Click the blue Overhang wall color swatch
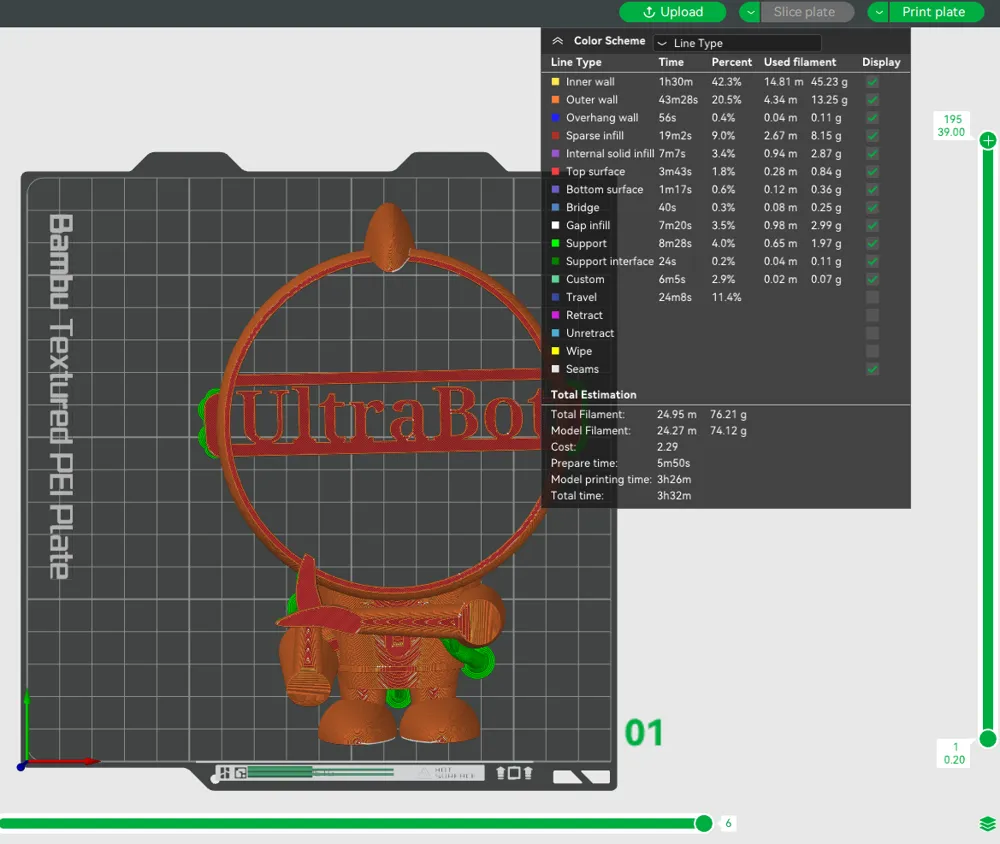 click(x=555, y=118)
